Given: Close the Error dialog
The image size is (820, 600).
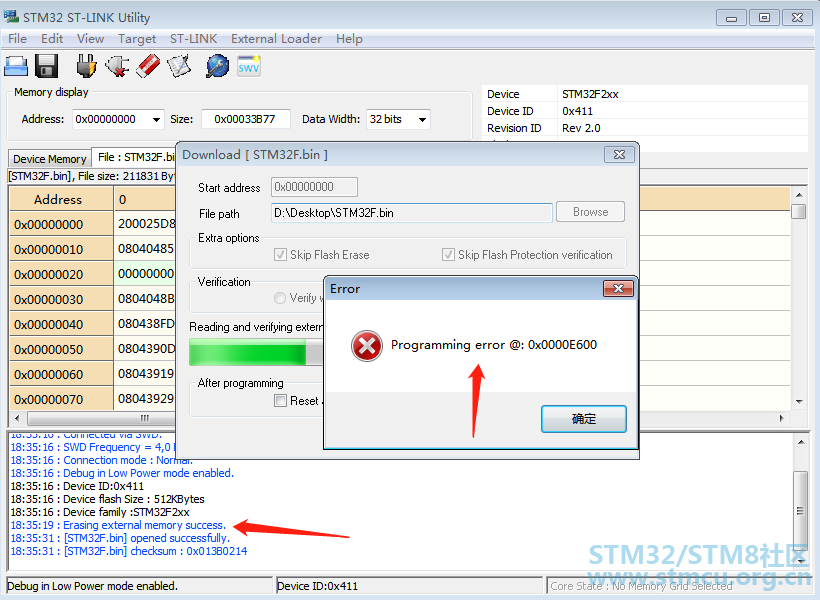Looking at the screenshot, I should pos(618,288).
